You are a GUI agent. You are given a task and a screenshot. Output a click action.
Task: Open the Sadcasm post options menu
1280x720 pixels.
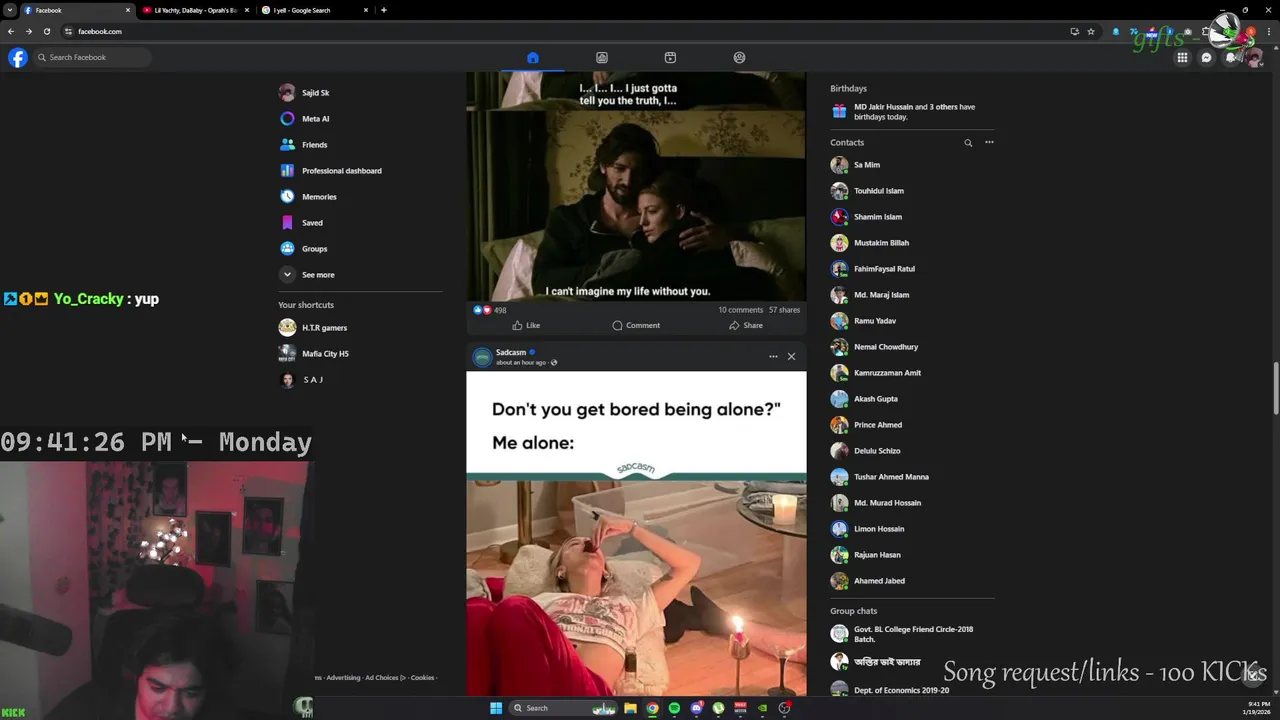click(773, 356)
